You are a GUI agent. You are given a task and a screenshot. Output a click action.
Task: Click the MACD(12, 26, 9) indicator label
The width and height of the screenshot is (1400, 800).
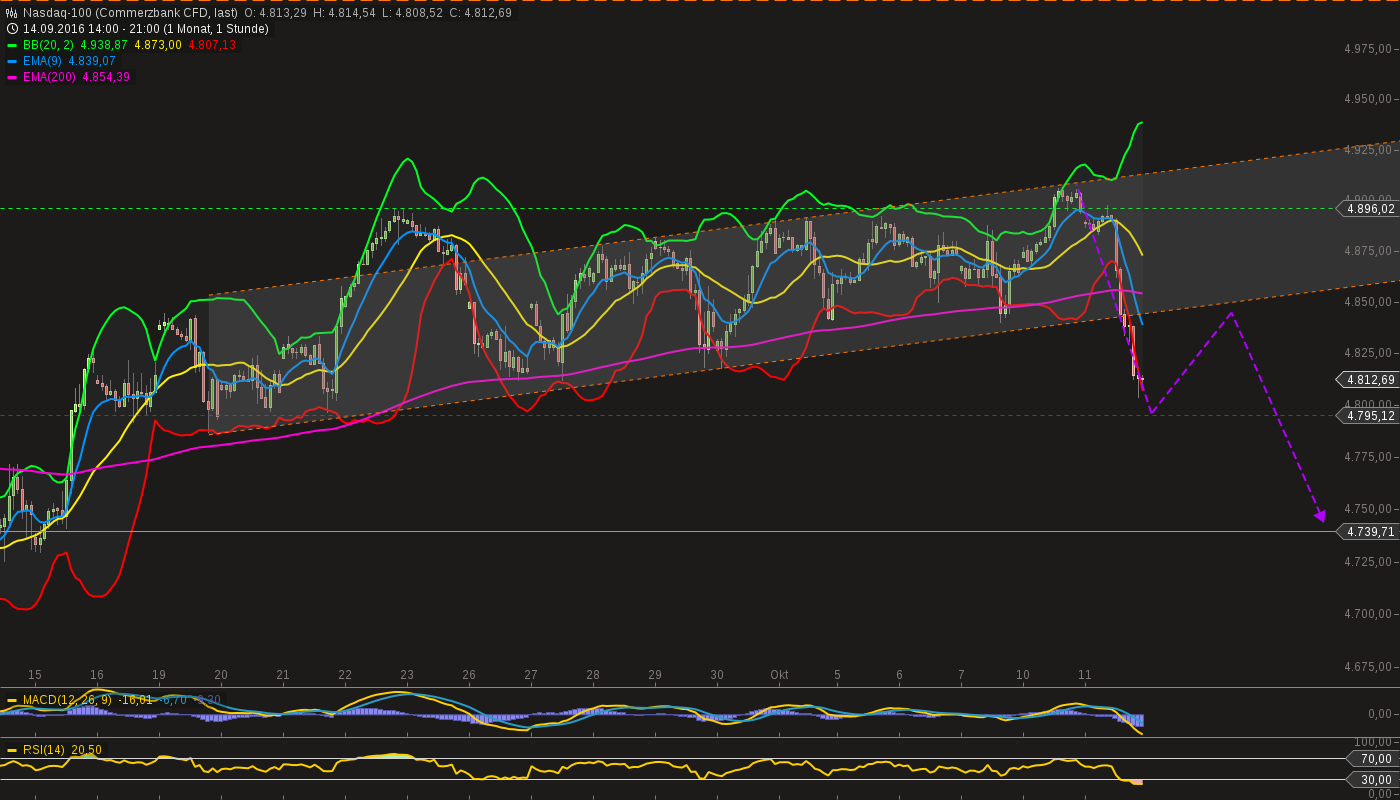(x=68, y=700)
